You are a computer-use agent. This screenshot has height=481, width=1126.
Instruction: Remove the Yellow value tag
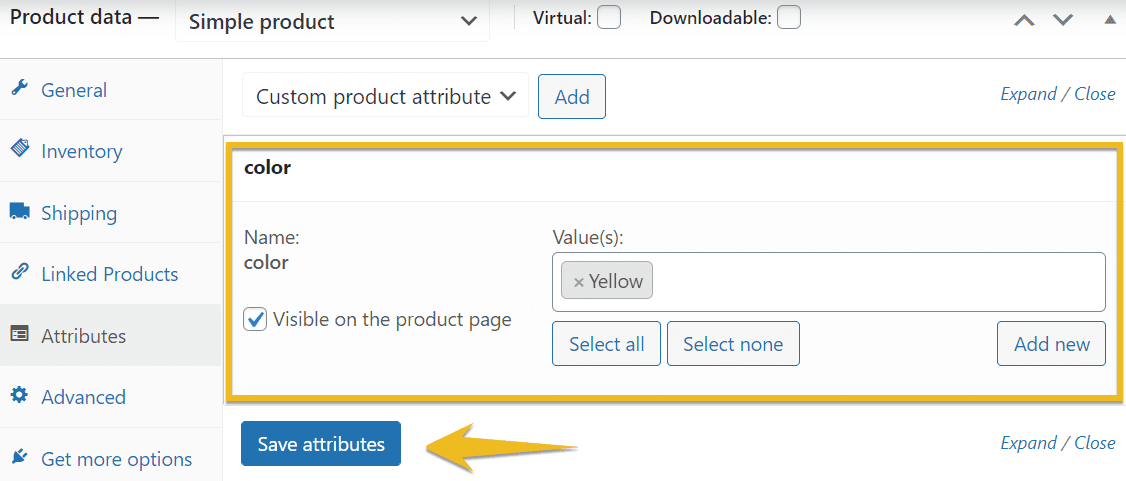coord(578,282)
